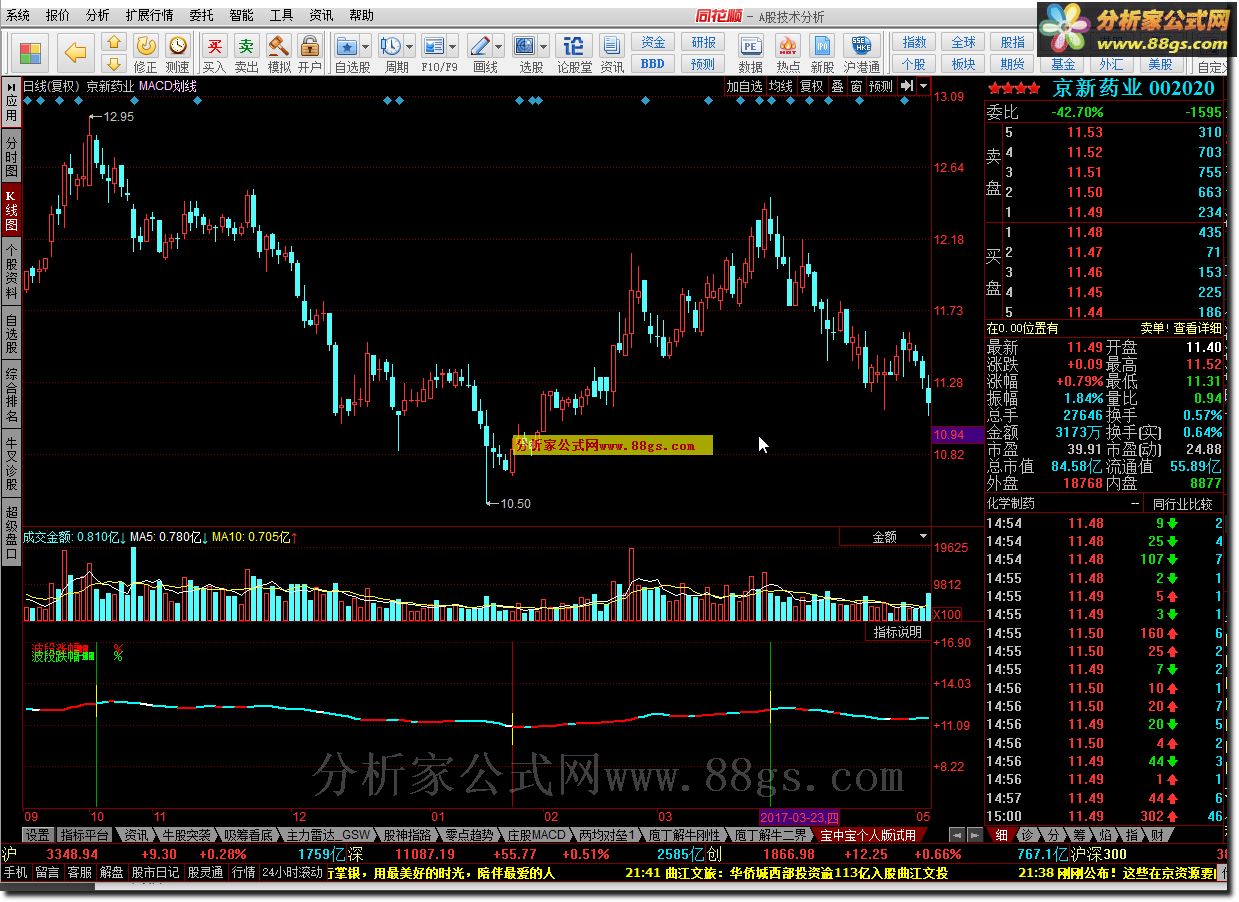Open the 资讯 news toolbar icon
Screen dimensions: 1239x902
(x=612, y=52)
